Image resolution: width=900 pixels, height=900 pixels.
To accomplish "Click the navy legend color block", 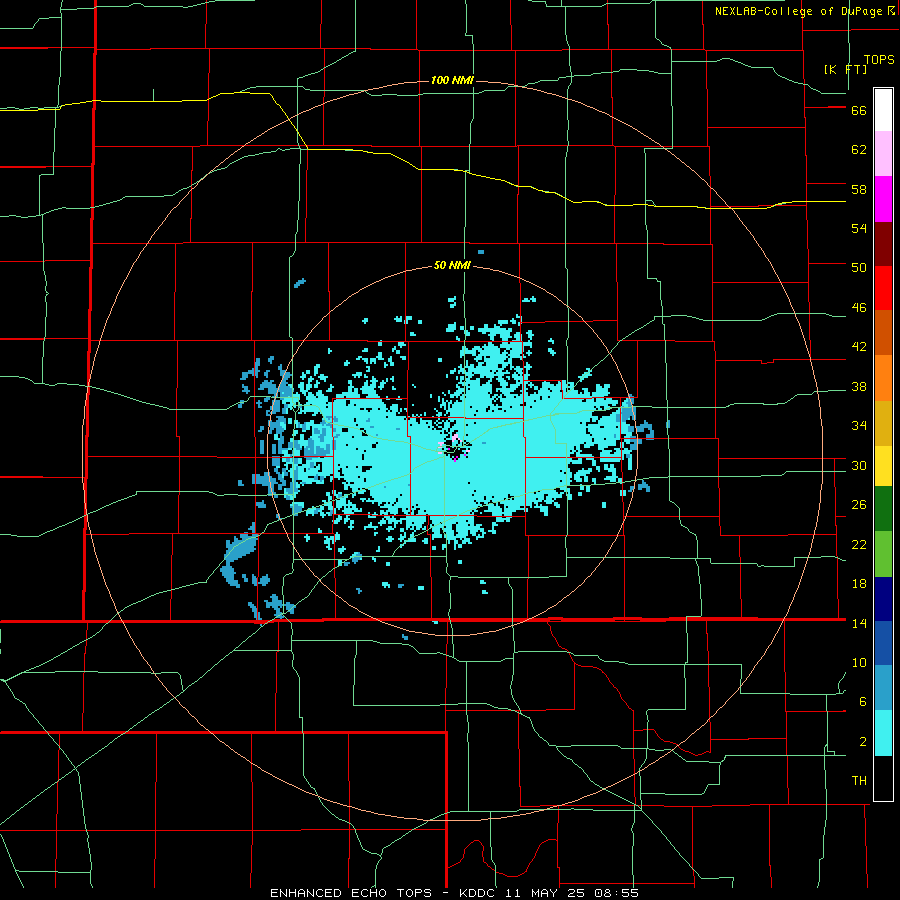I will point(883,599).
